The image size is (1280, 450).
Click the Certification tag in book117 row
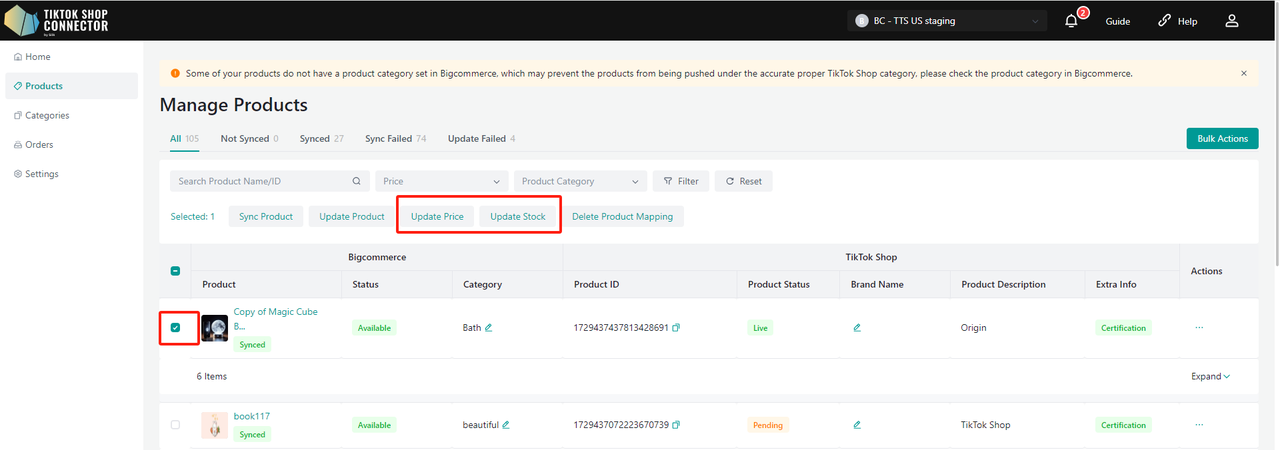pyautogui.click(x=1124, y=425)
